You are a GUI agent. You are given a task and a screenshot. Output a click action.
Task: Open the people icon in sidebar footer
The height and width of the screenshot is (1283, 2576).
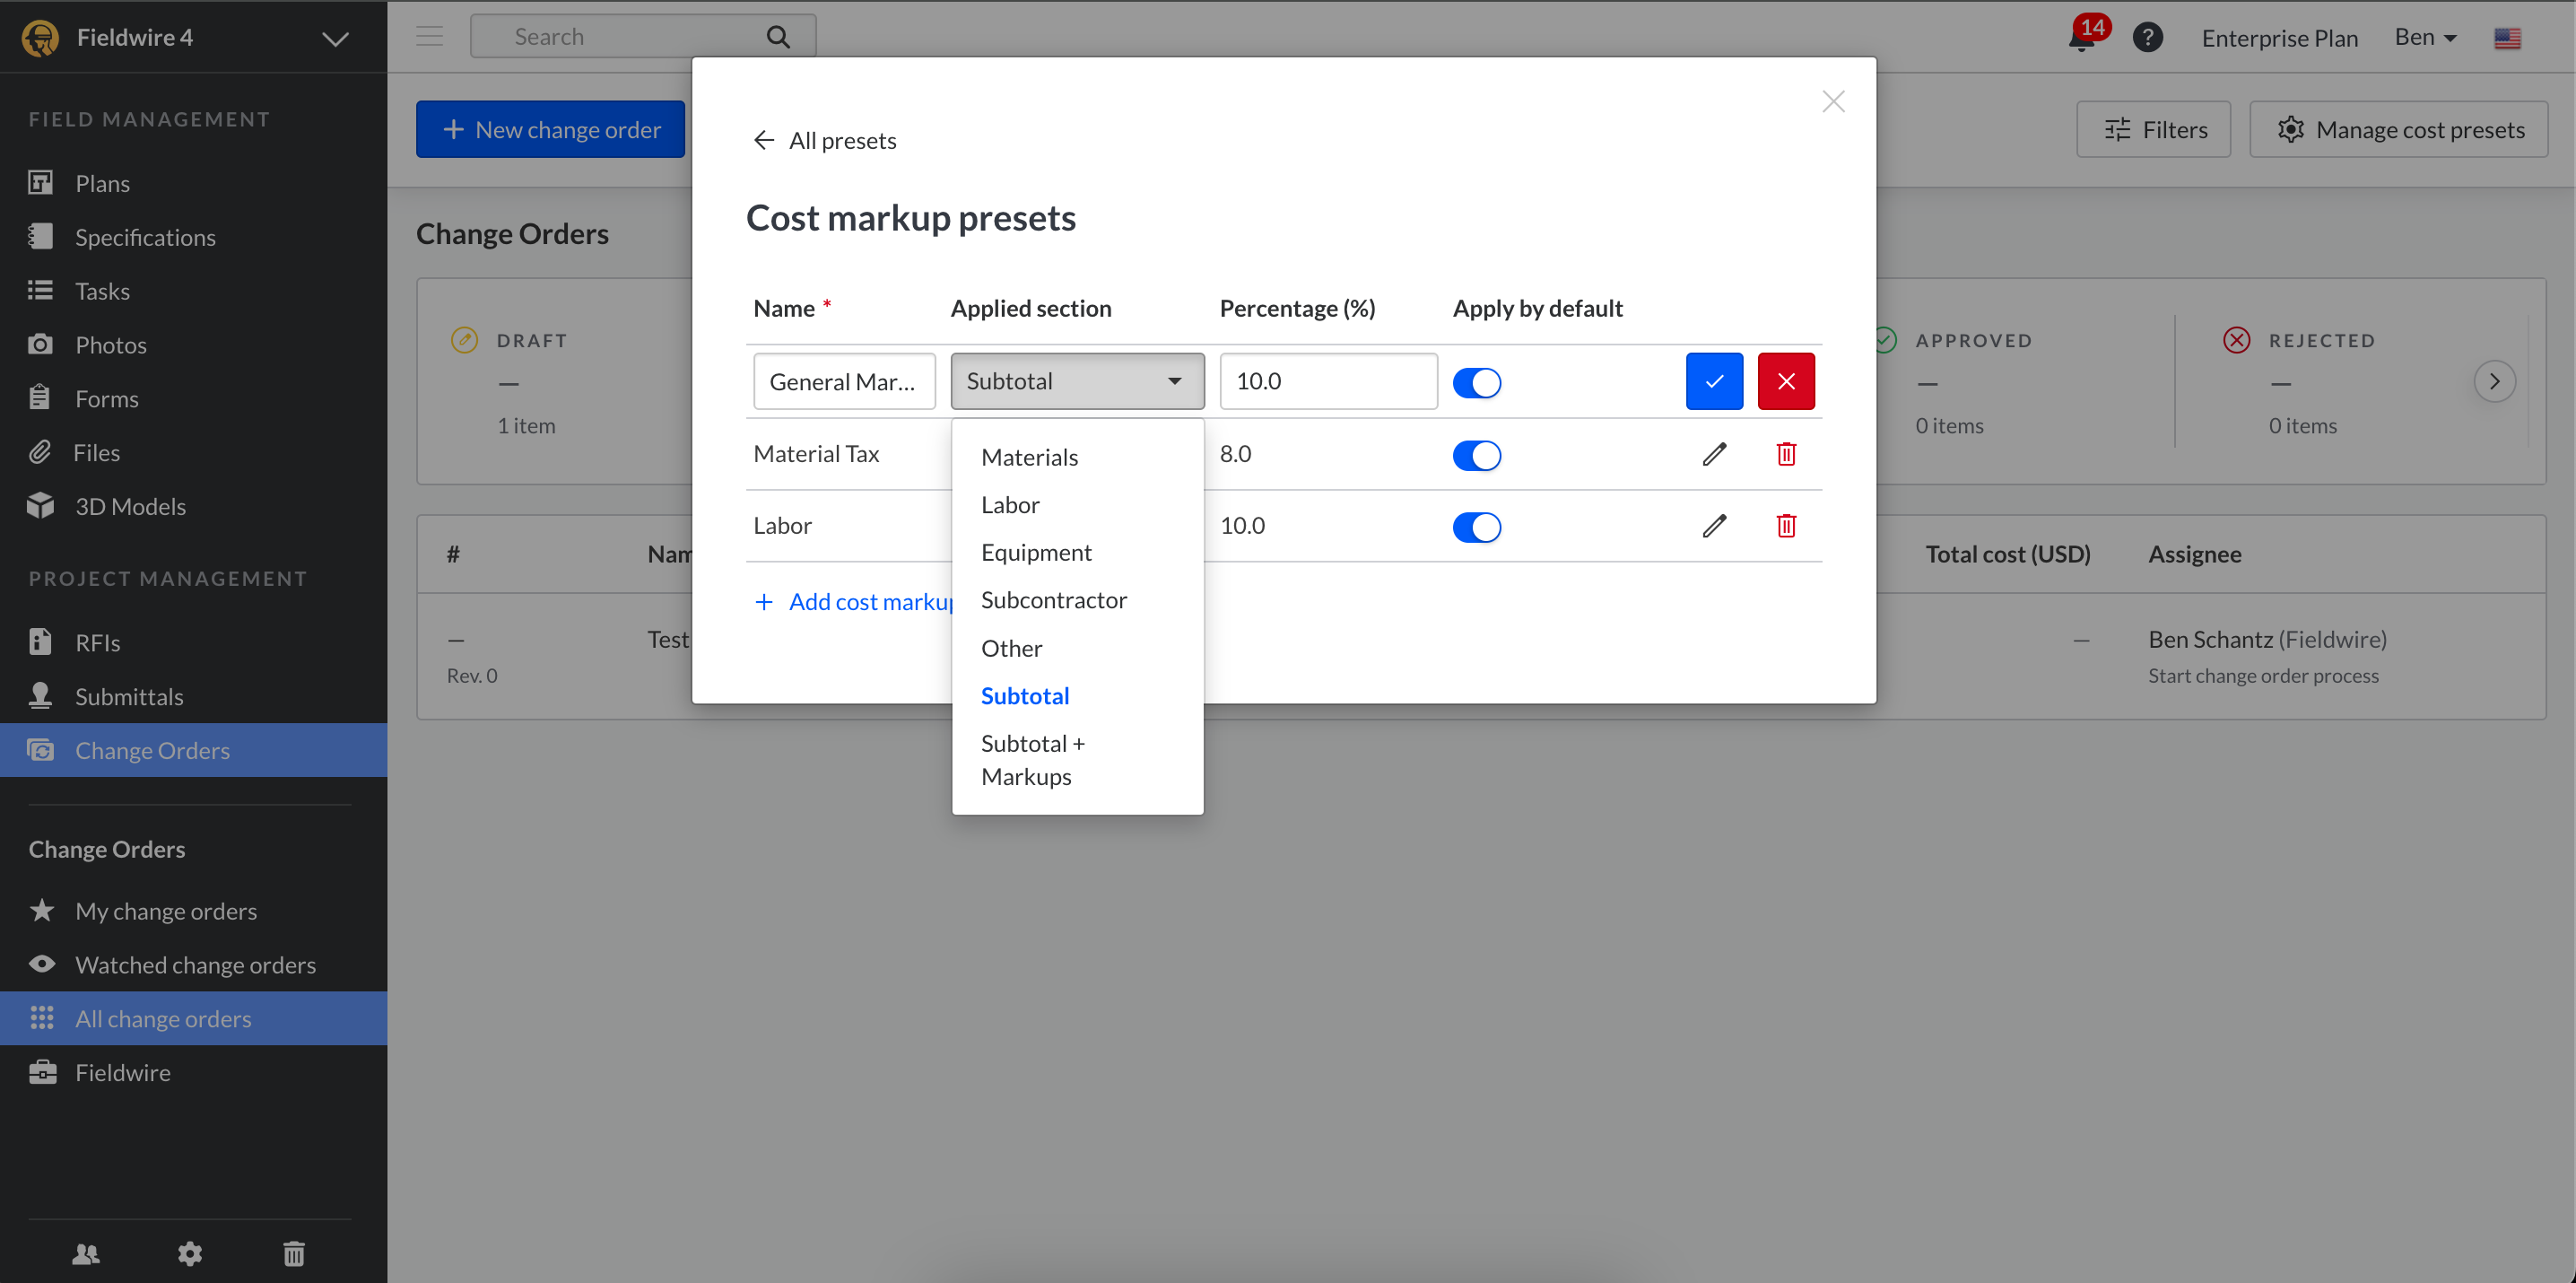click(x=87, y=1253)
